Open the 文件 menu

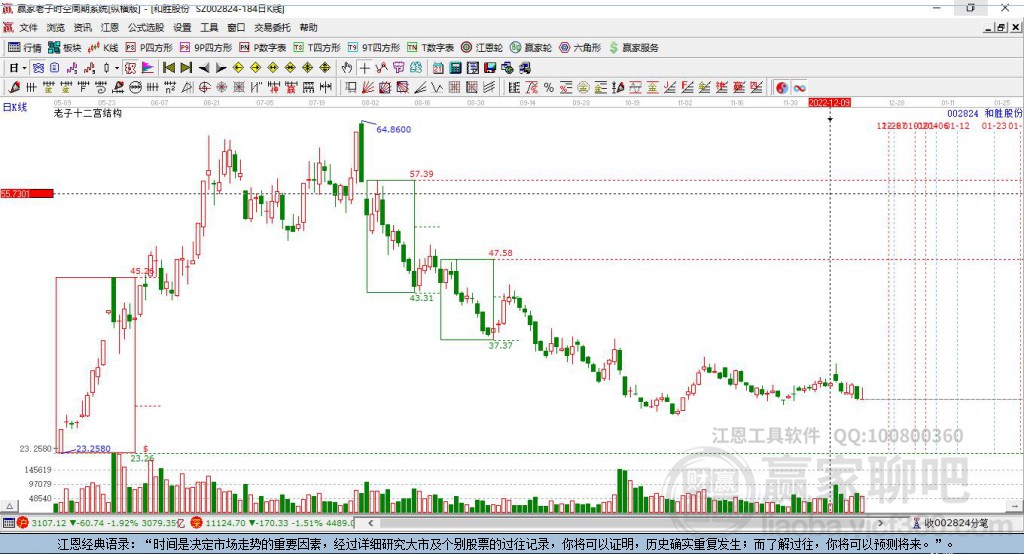coord(29,27)
